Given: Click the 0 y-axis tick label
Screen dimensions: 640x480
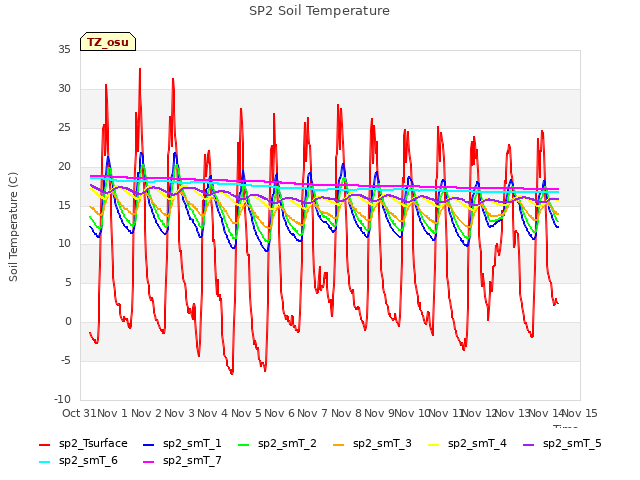Looking at the screenshot, I should [68, 322].
